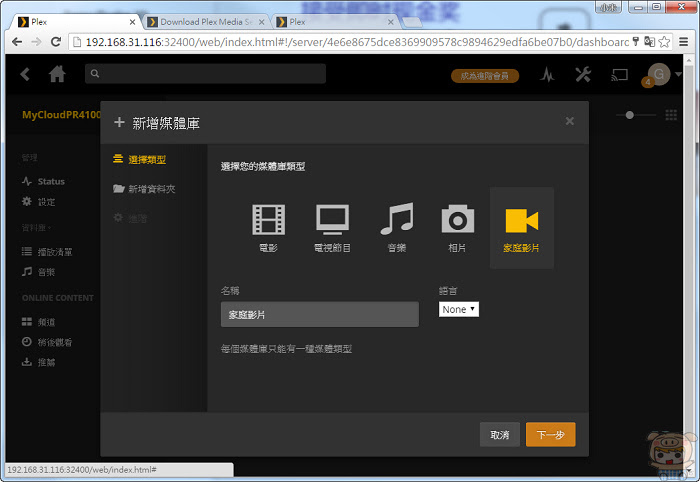Image resolution: width=700 pixels, height=482 pixels.
Task: Go to the 新增資料夾 step
Action: tap(144, 189)
